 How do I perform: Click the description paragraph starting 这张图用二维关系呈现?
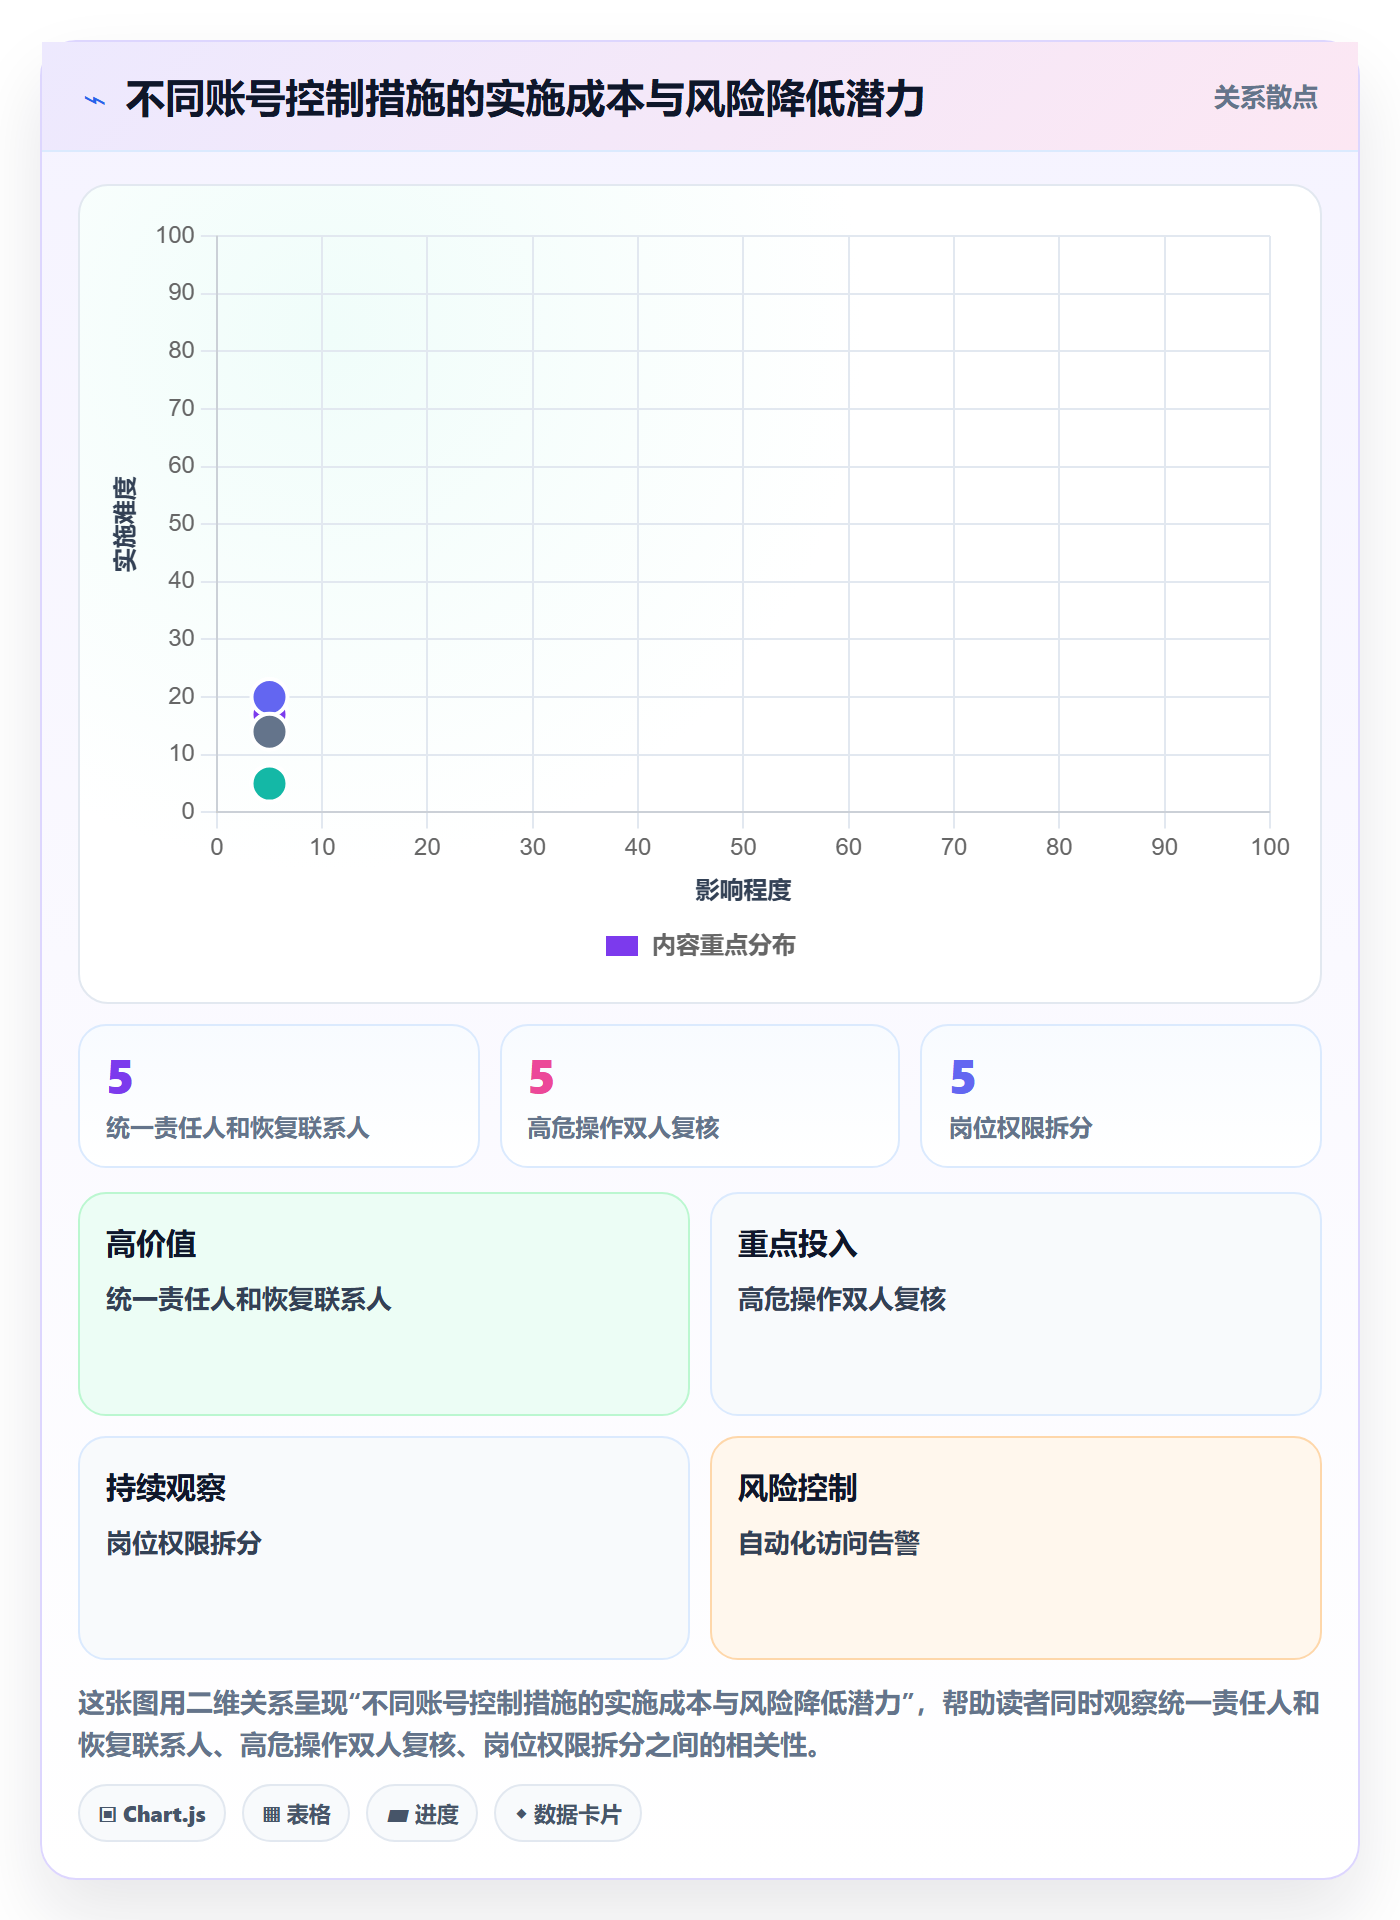pyautogui.click(x=700, y=1724)
